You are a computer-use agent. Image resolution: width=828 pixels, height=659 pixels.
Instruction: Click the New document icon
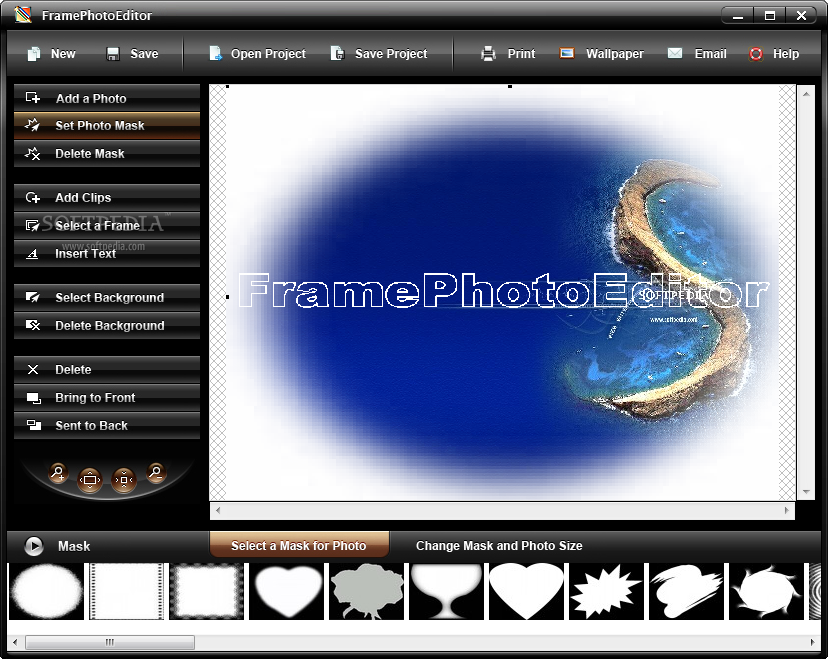pyautogui.click(x=34, y=54)
